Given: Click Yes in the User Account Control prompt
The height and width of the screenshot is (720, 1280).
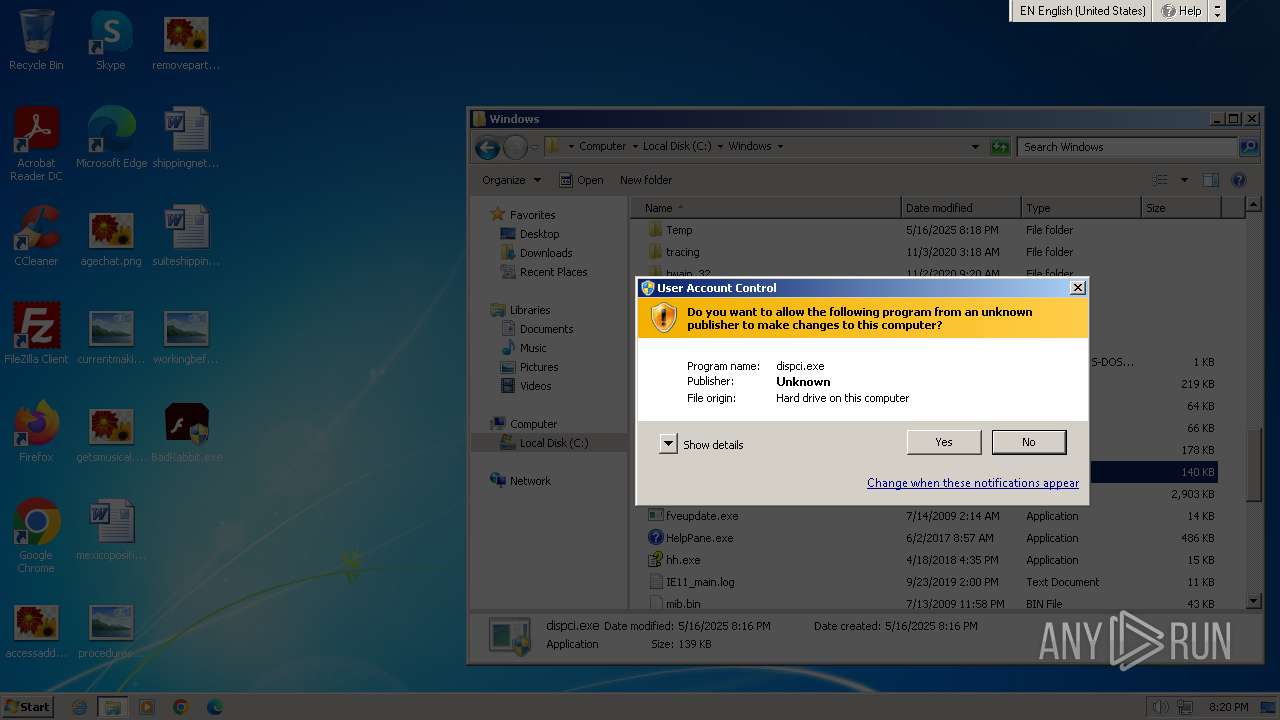Looking at the screenshot, I should coord(944,442).
